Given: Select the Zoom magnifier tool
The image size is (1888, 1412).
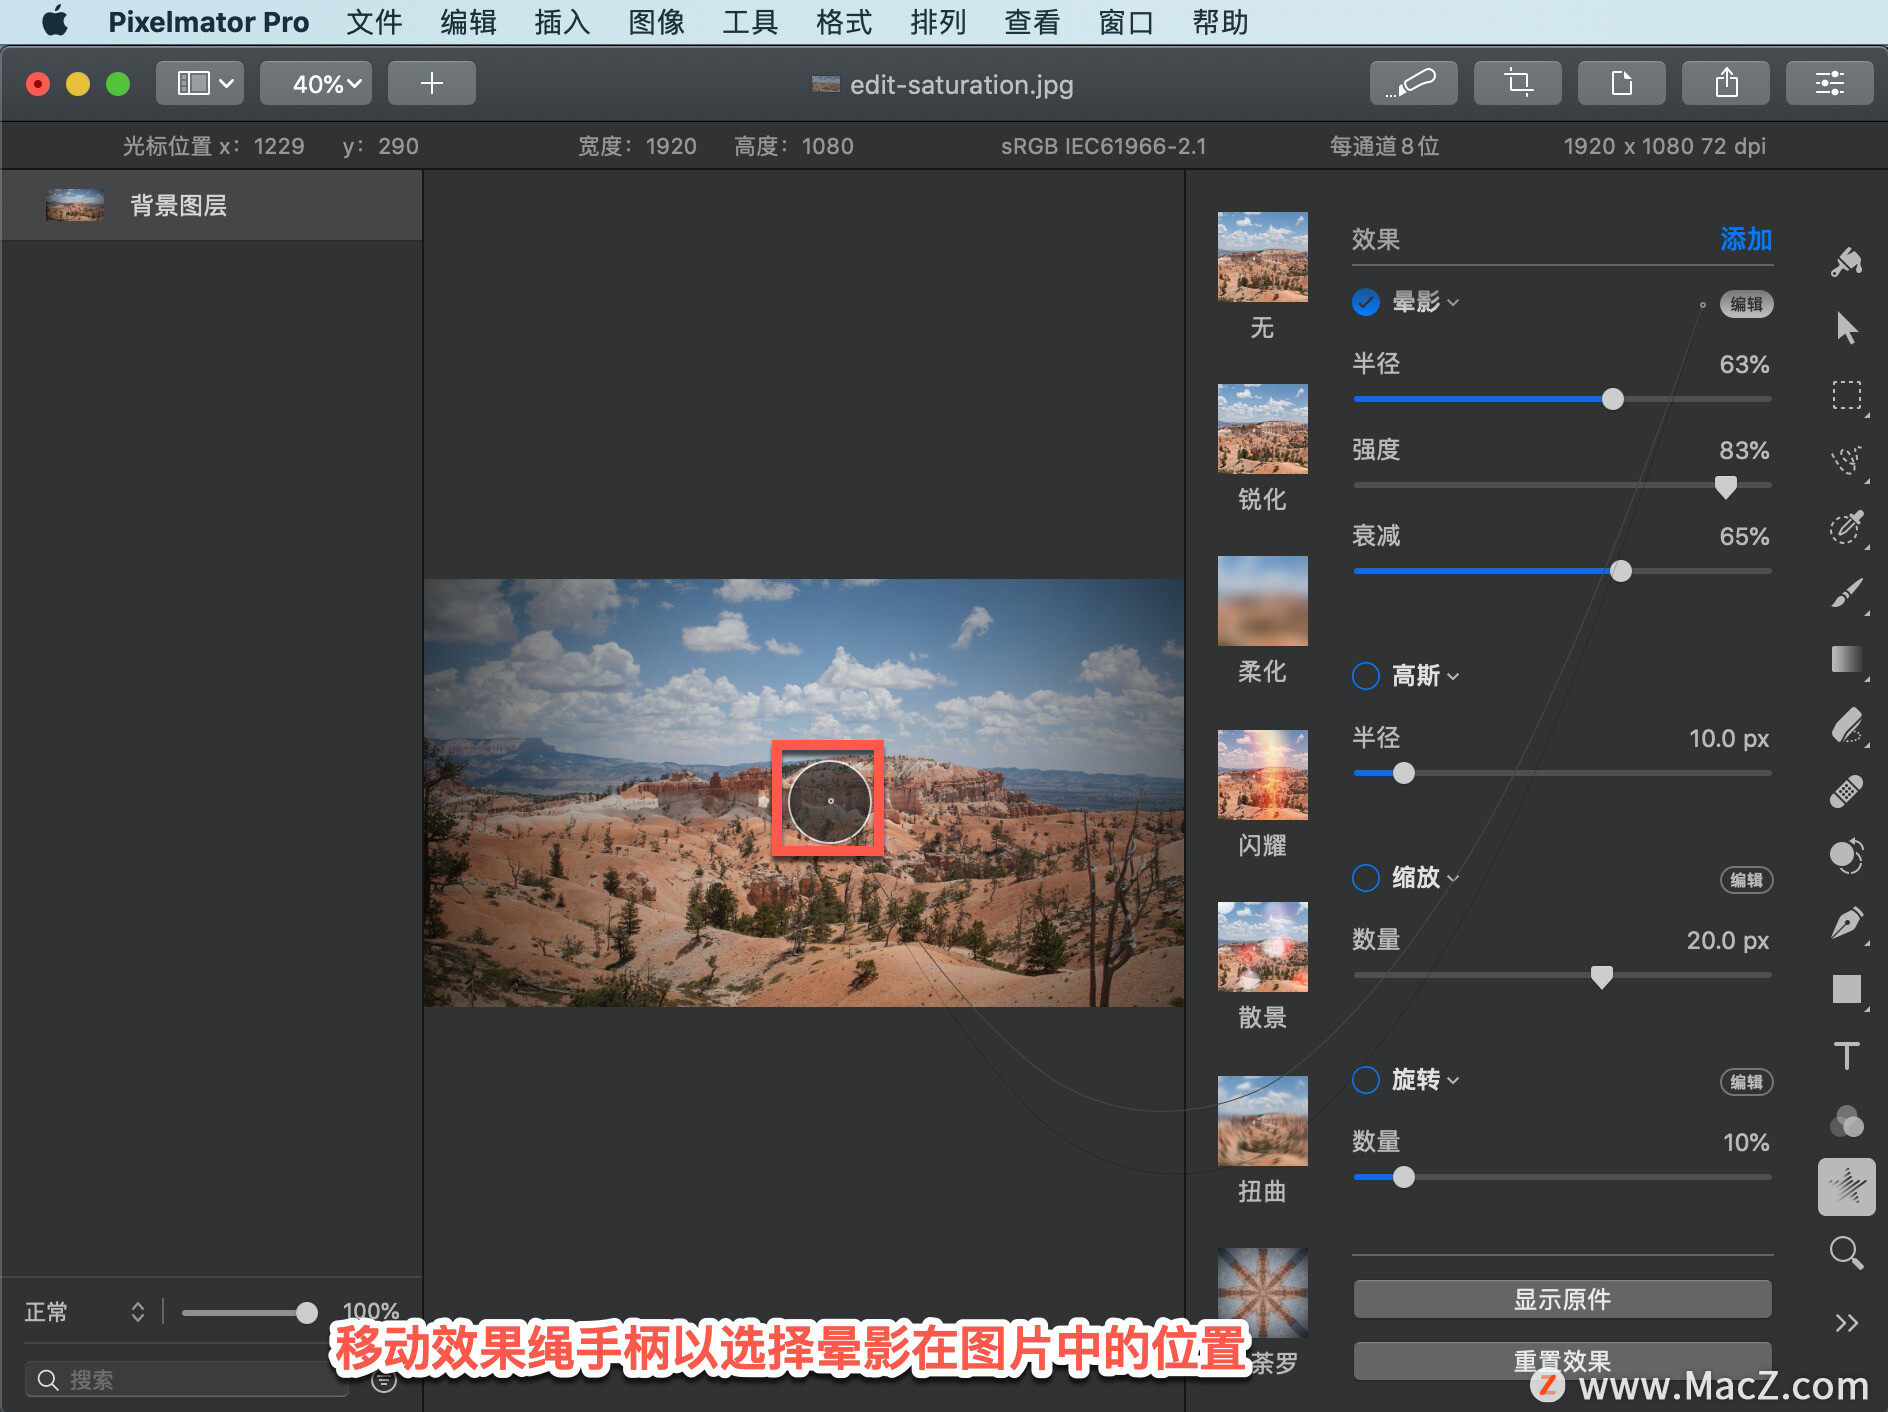Looking at the screenshot, I should pyautogui.click(x=1846, y=1253).
